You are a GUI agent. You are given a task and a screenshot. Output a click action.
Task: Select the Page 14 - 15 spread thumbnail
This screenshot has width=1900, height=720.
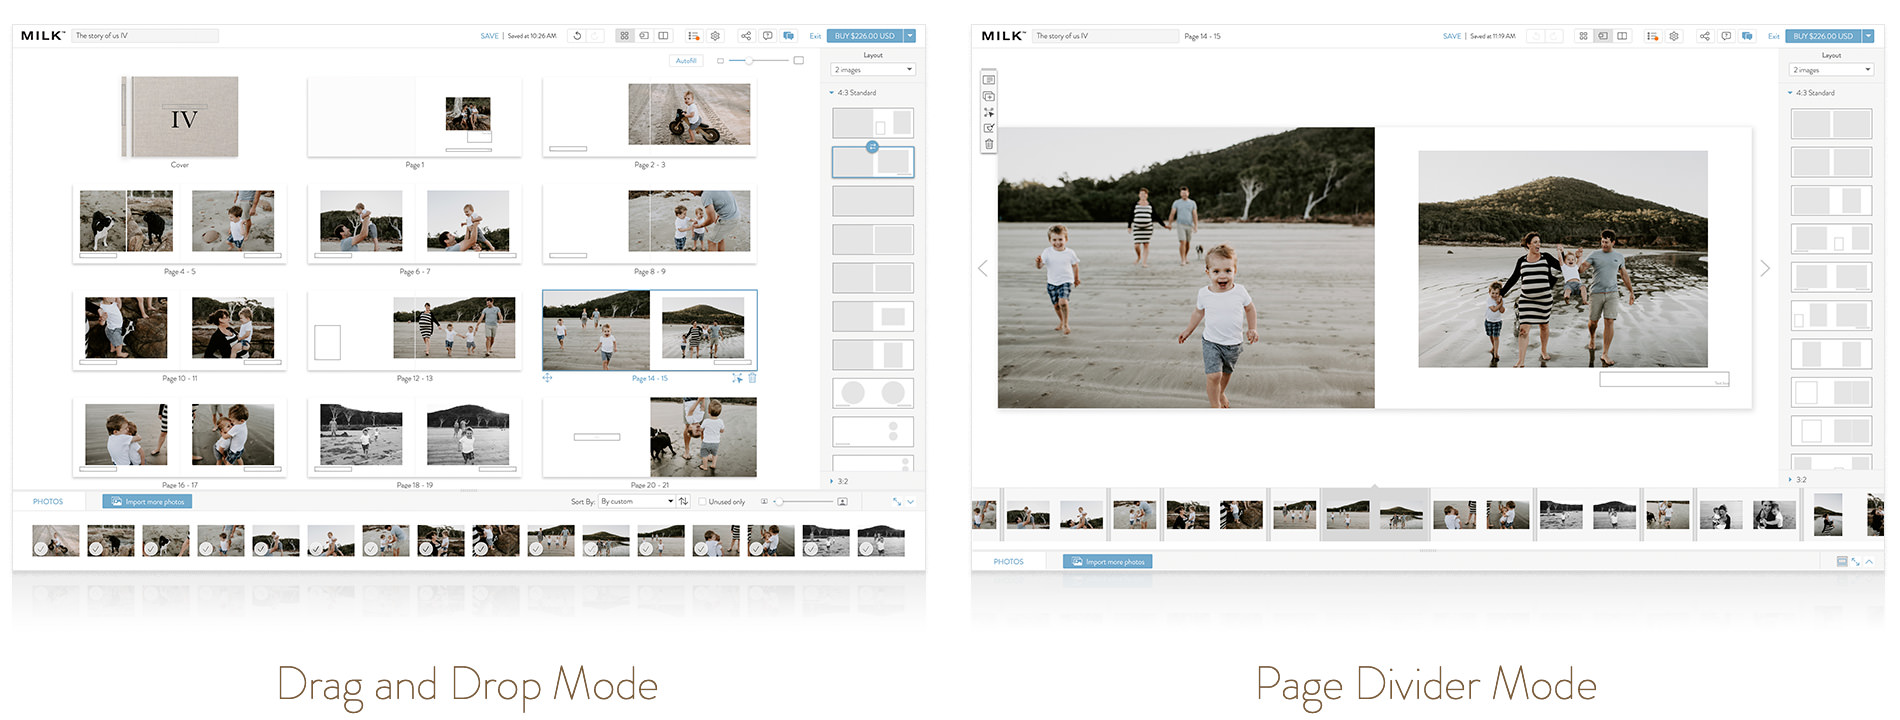[x=649, y=330]
